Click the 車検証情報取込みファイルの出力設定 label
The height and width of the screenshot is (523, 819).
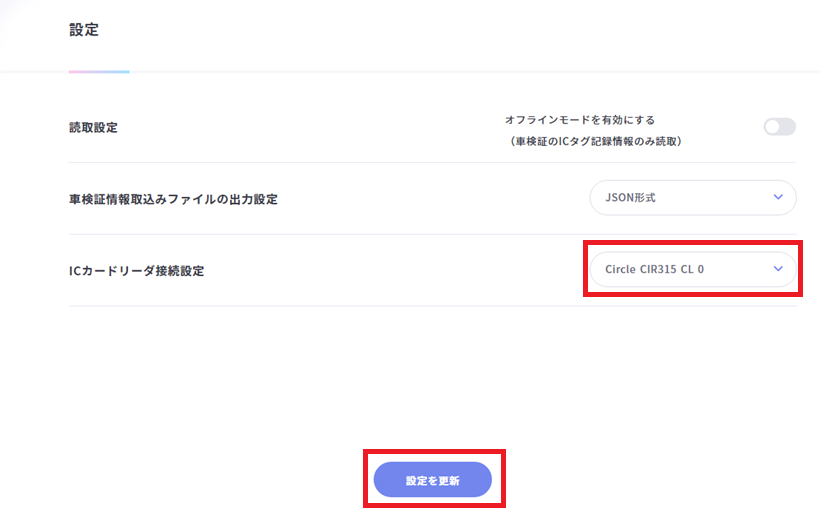(x=173, y=199)
